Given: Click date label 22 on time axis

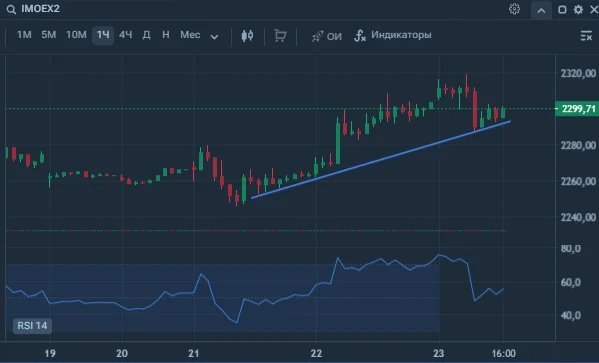Looking at the screenshot, I should 316,353.
